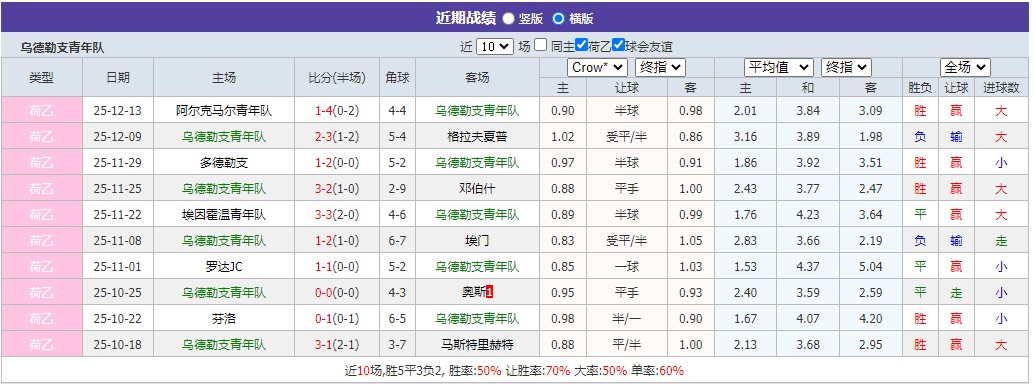Click the 罗达JC home team name
The image size is (1034, 384).
[x=224, y=267]
